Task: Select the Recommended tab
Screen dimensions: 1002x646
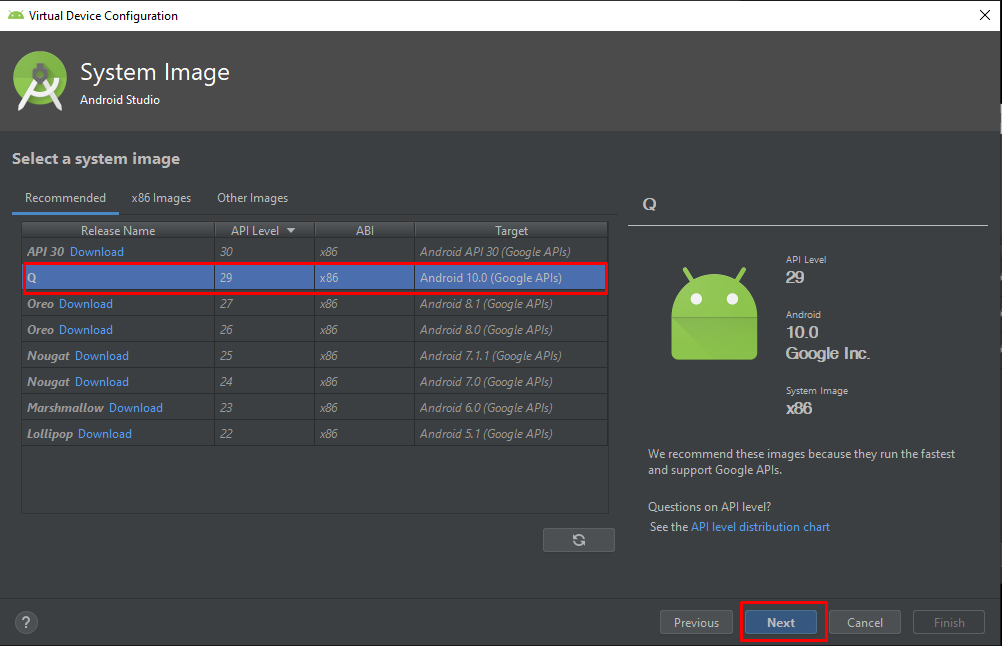Action: (65, 198)
